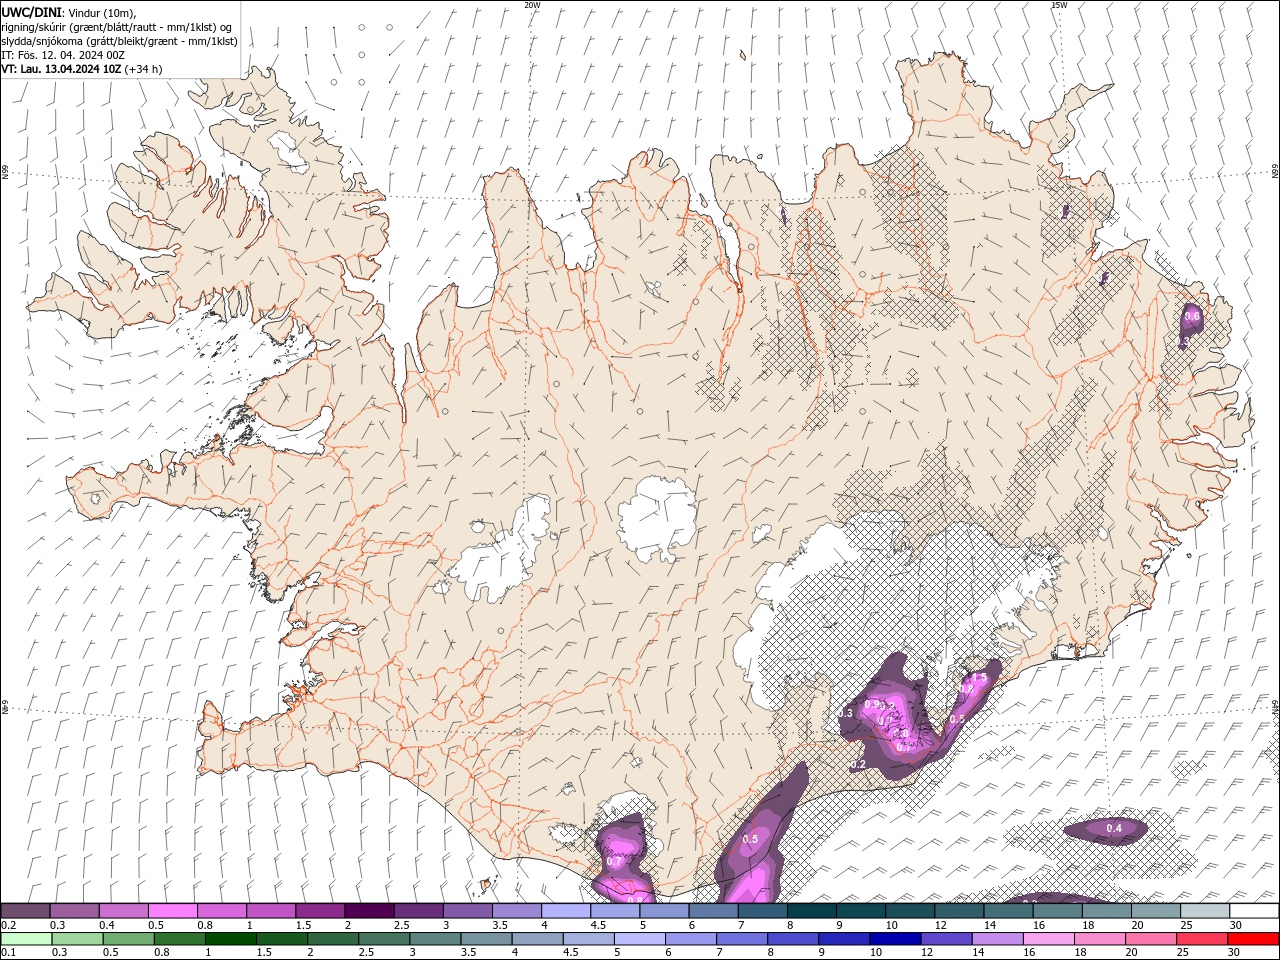Click the 'slydda/snjókoma (grátt/bleikt/grænt' description line
The height and width of the screenshot is (960, 1280).
tap(119, 41)
